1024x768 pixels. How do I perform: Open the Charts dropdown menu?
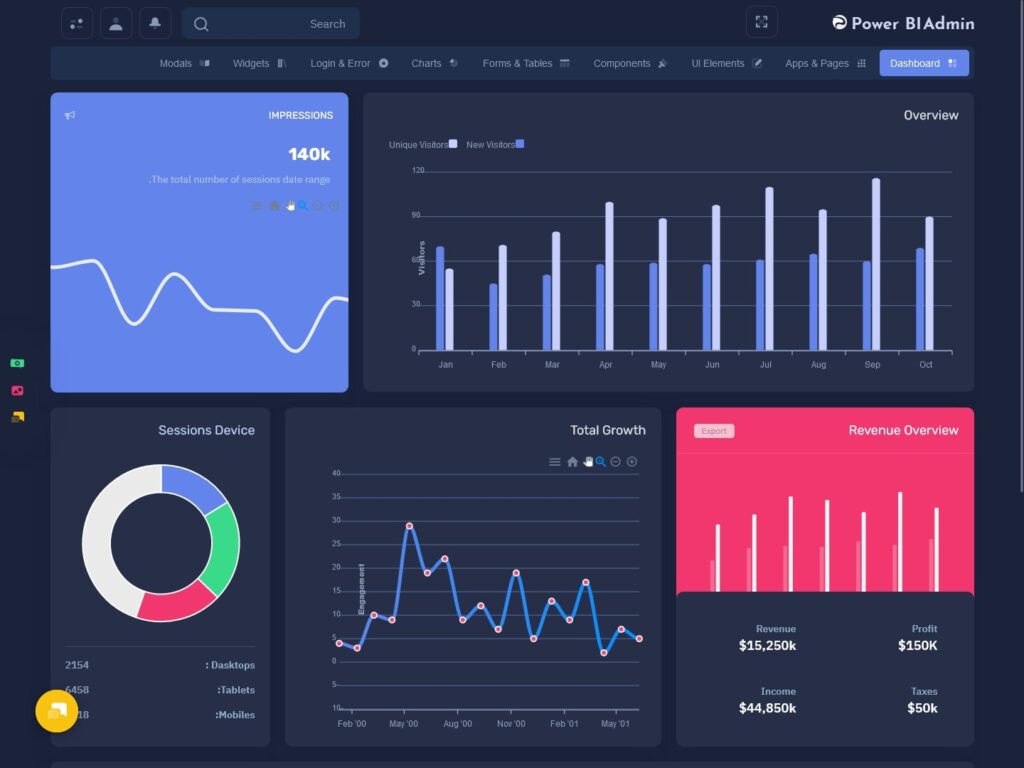tap(430, 63)
